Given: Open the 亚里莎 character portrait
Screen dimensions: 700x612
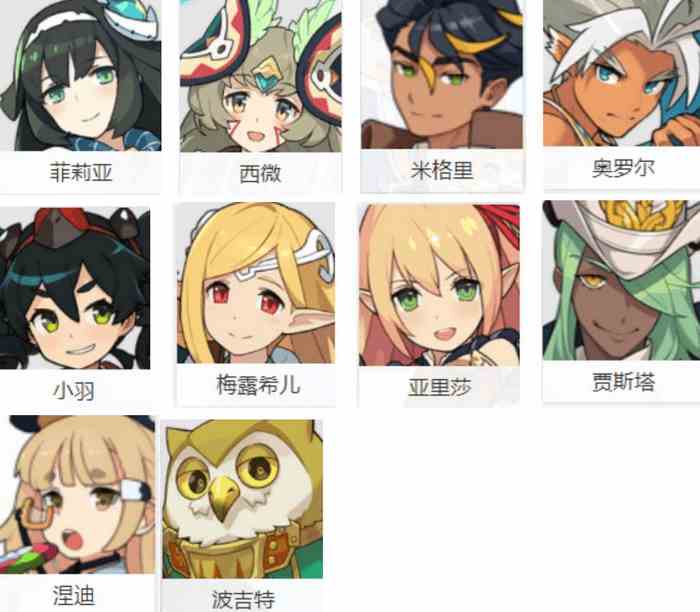Looking at the screenshot, I should (x=439, y=285).
